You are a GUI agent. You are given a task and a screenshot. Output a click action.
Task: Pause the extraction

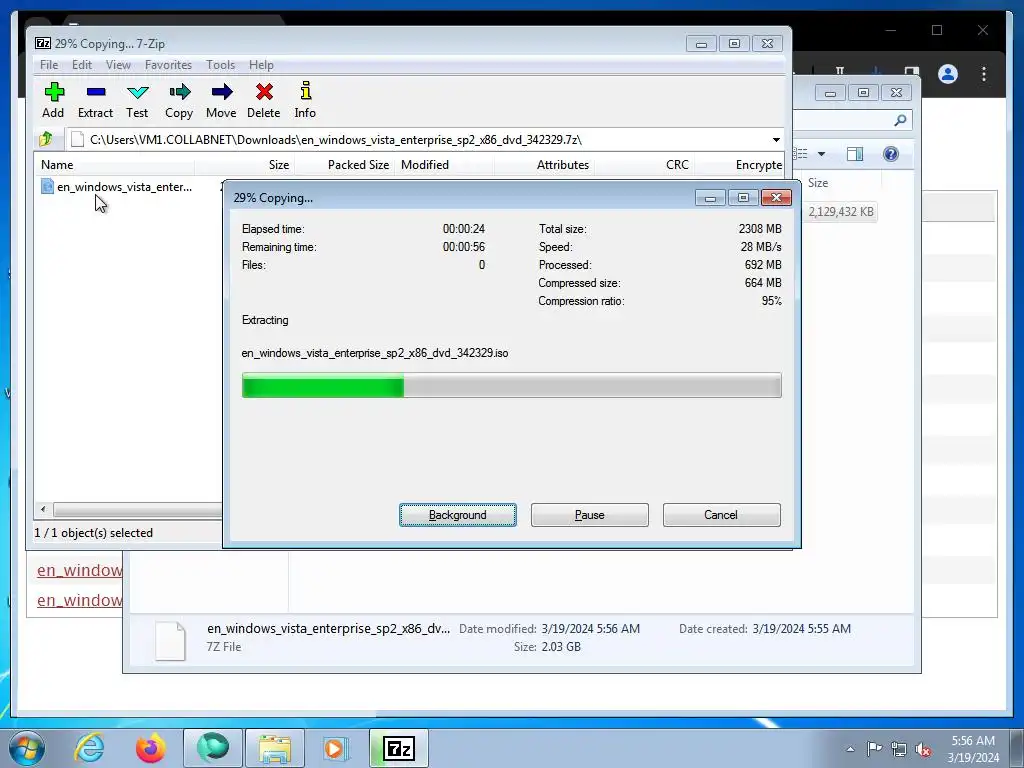(x=590, y=515)
